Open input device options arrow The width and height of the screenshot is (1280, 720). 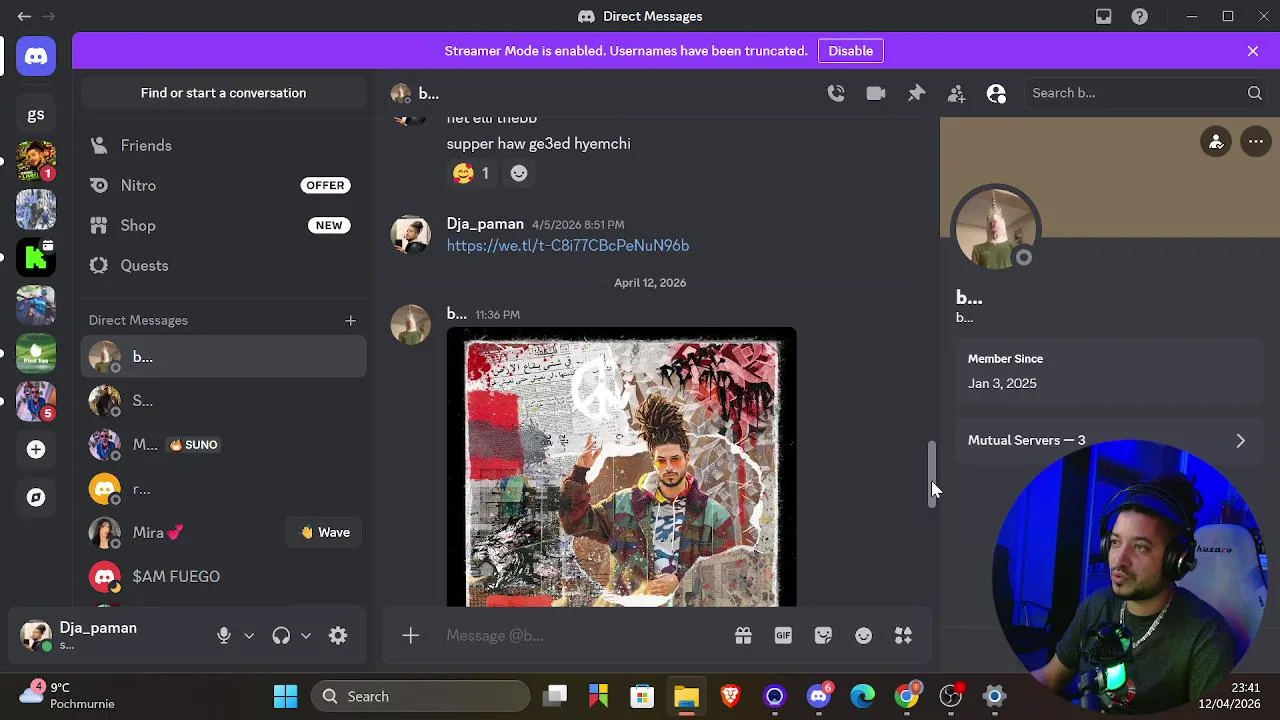(249, 635)
